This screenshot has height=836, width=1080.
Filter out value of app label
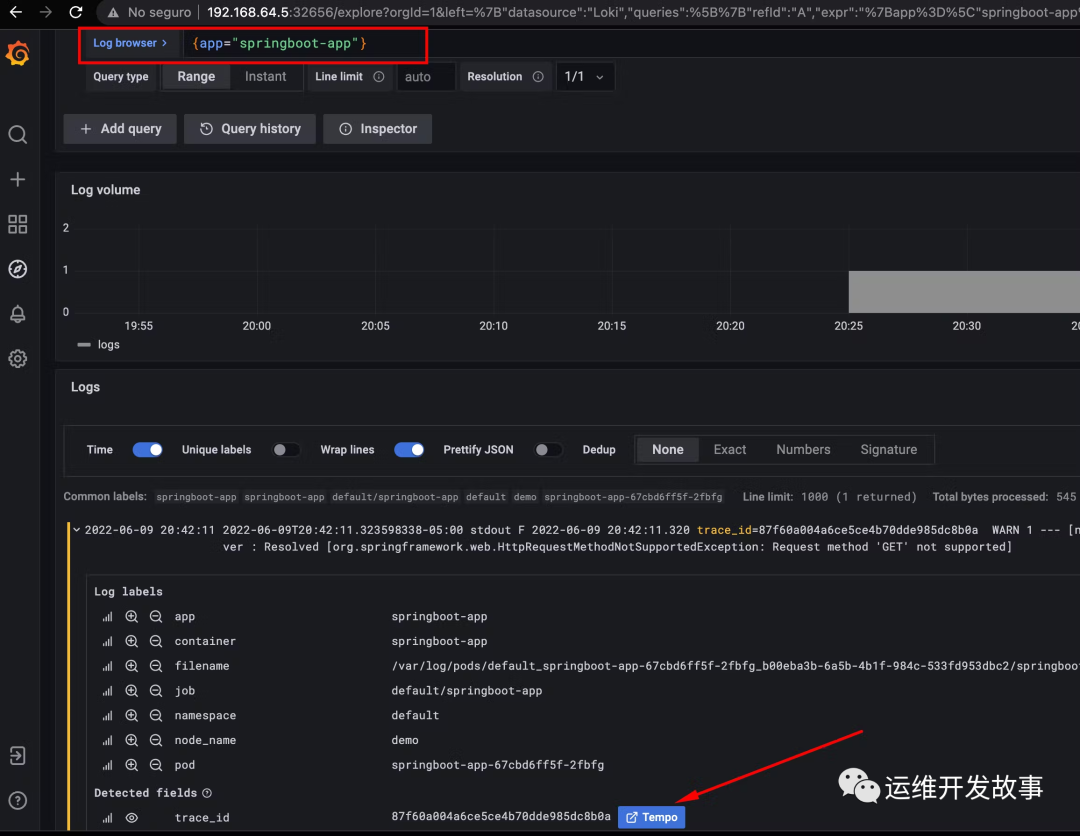coord(156,616)
